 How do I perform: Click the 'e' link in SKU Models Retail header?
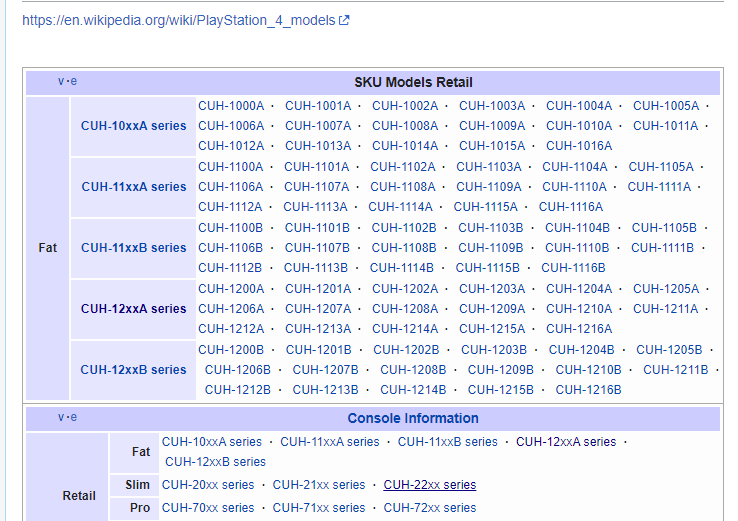click(74, 81)
